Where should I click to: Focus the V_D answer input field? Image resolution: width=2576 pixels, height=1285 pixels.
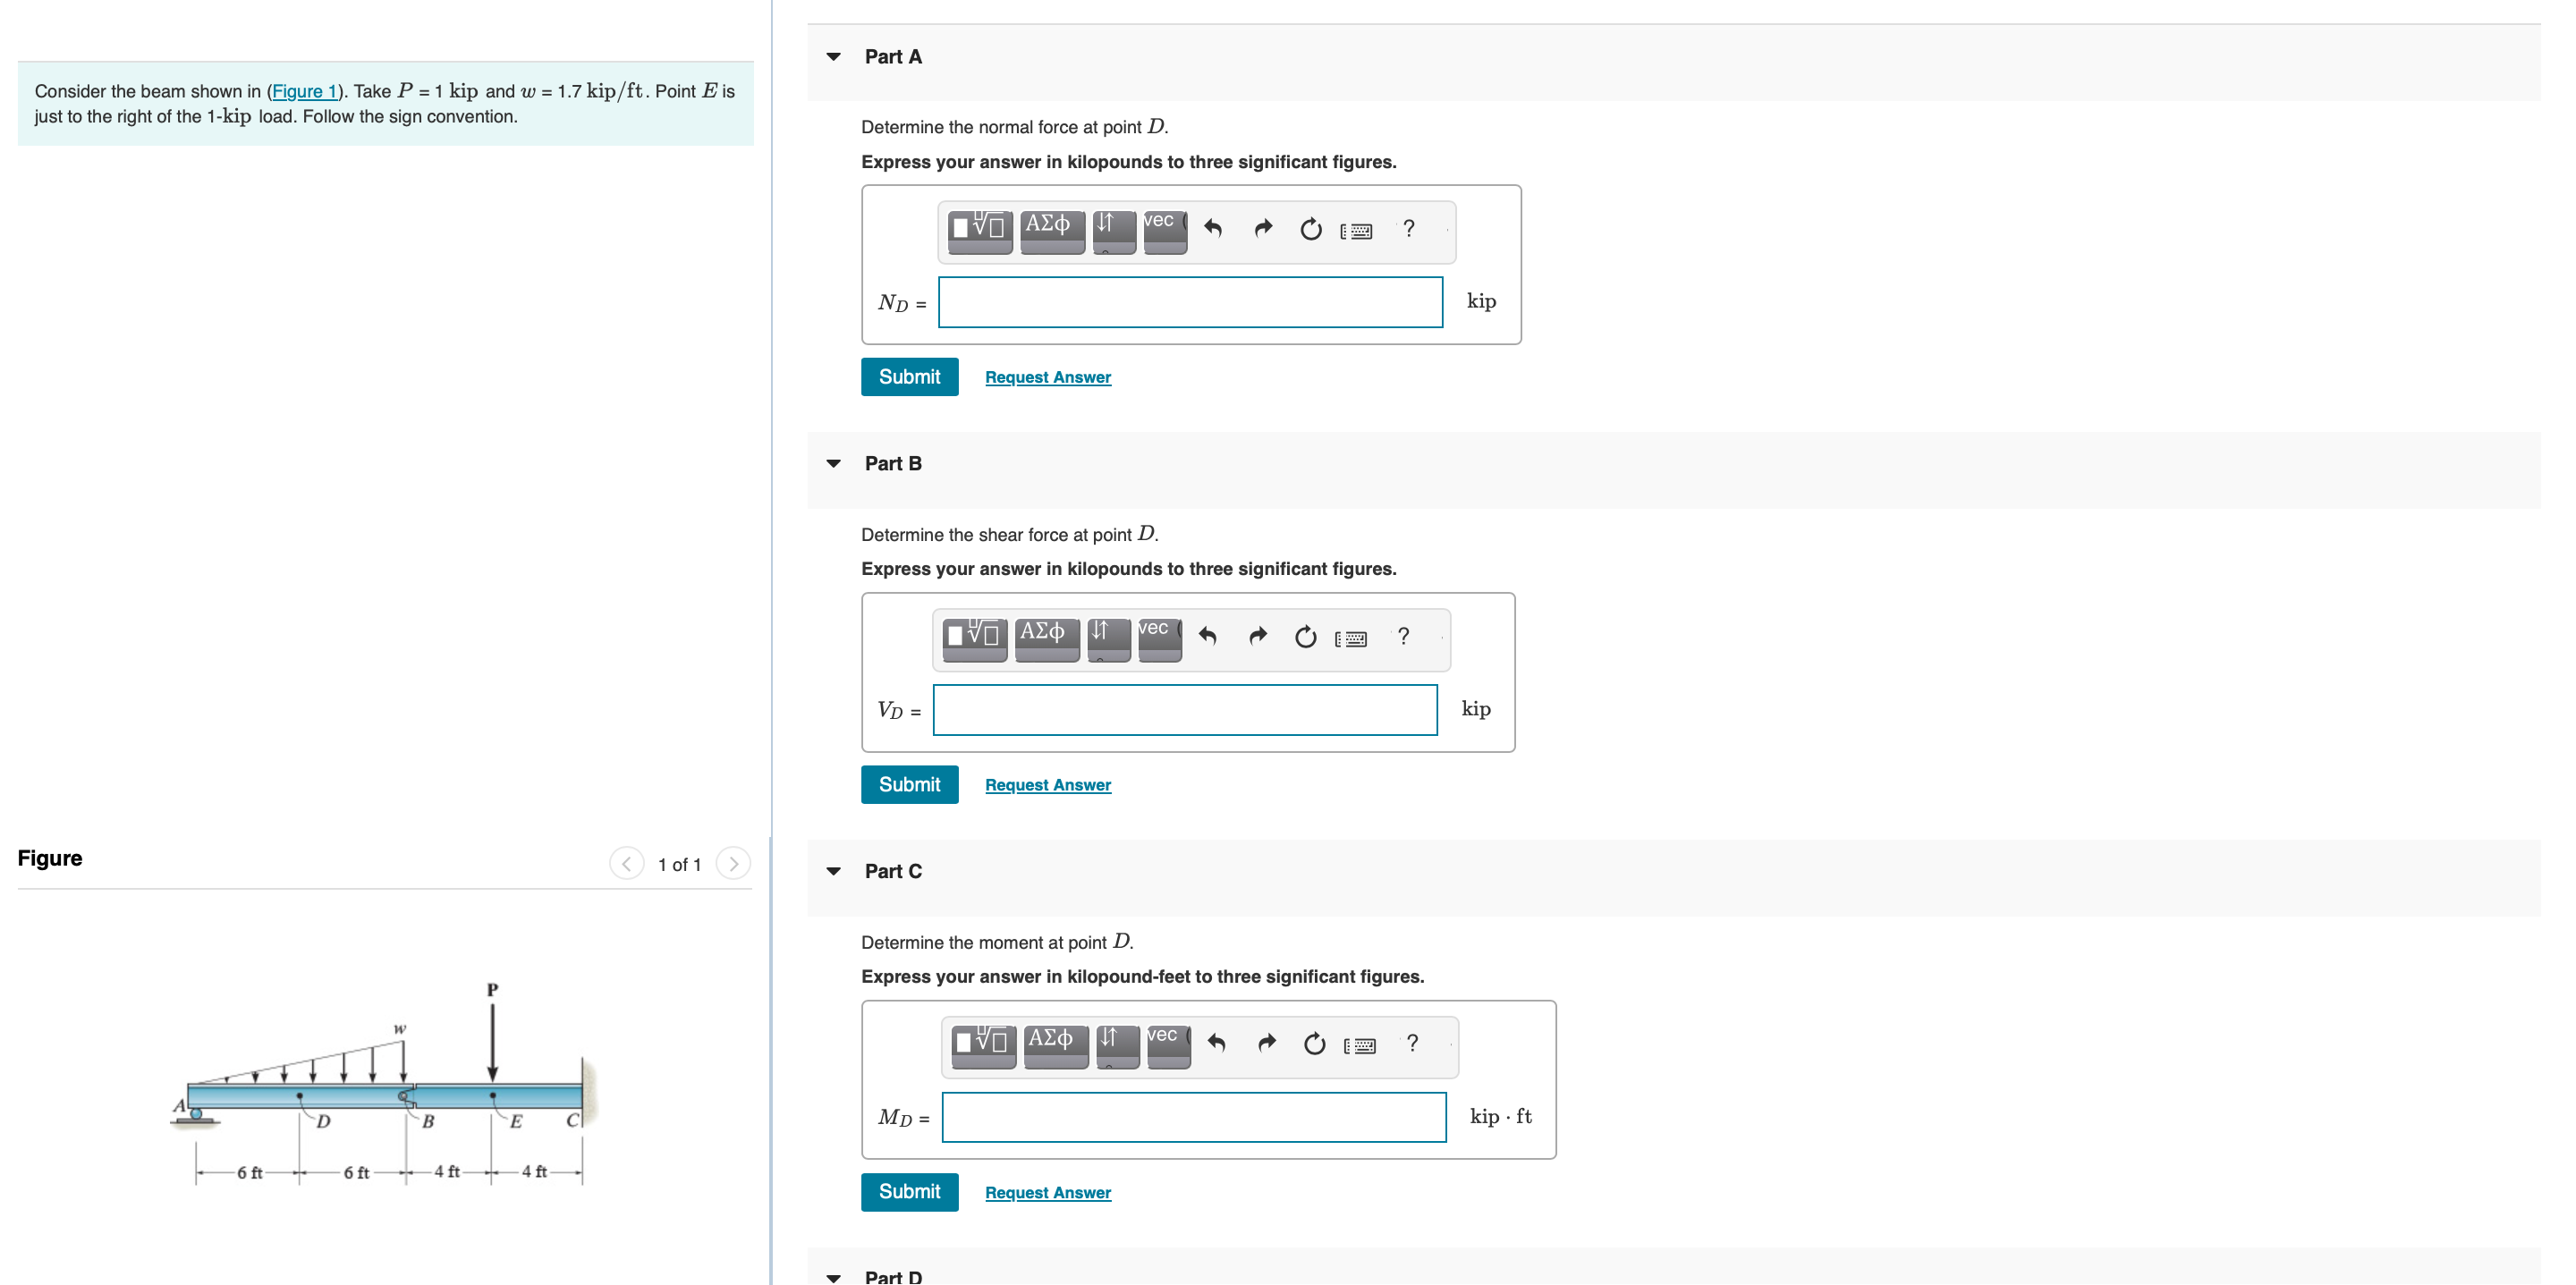[x=1185, y=710]
